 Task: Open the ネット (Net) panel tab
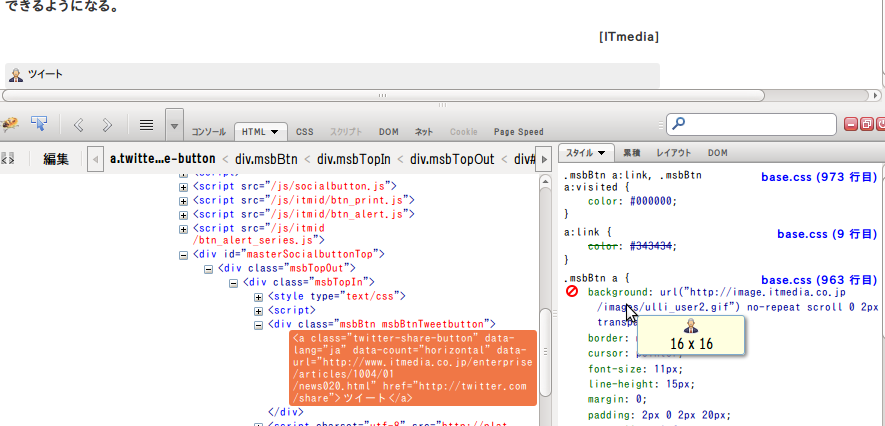(424, 132)
